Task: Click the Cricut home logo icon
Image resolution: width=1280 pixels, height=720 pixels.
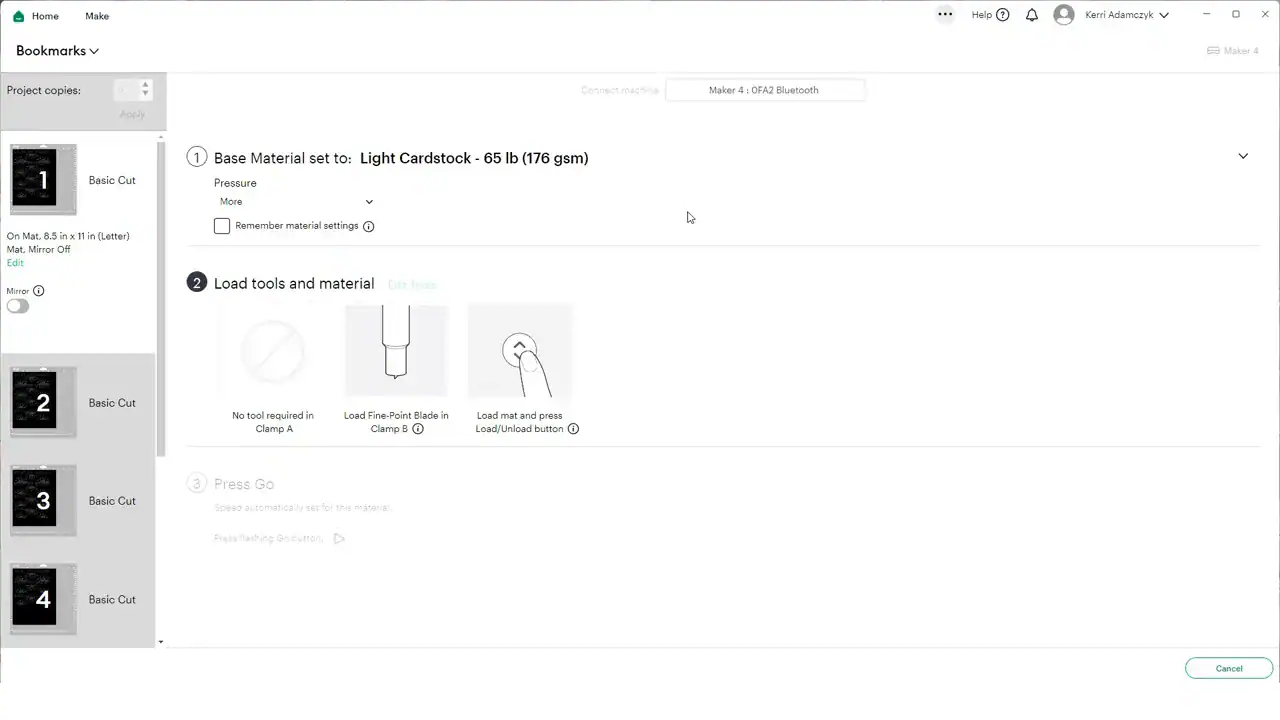Action: [x=18, y=16]
